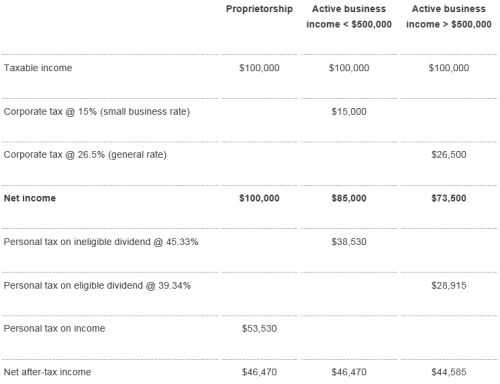
Task: Click Proprietorship's $100,000 taxable income value
Action: [259, 68]
